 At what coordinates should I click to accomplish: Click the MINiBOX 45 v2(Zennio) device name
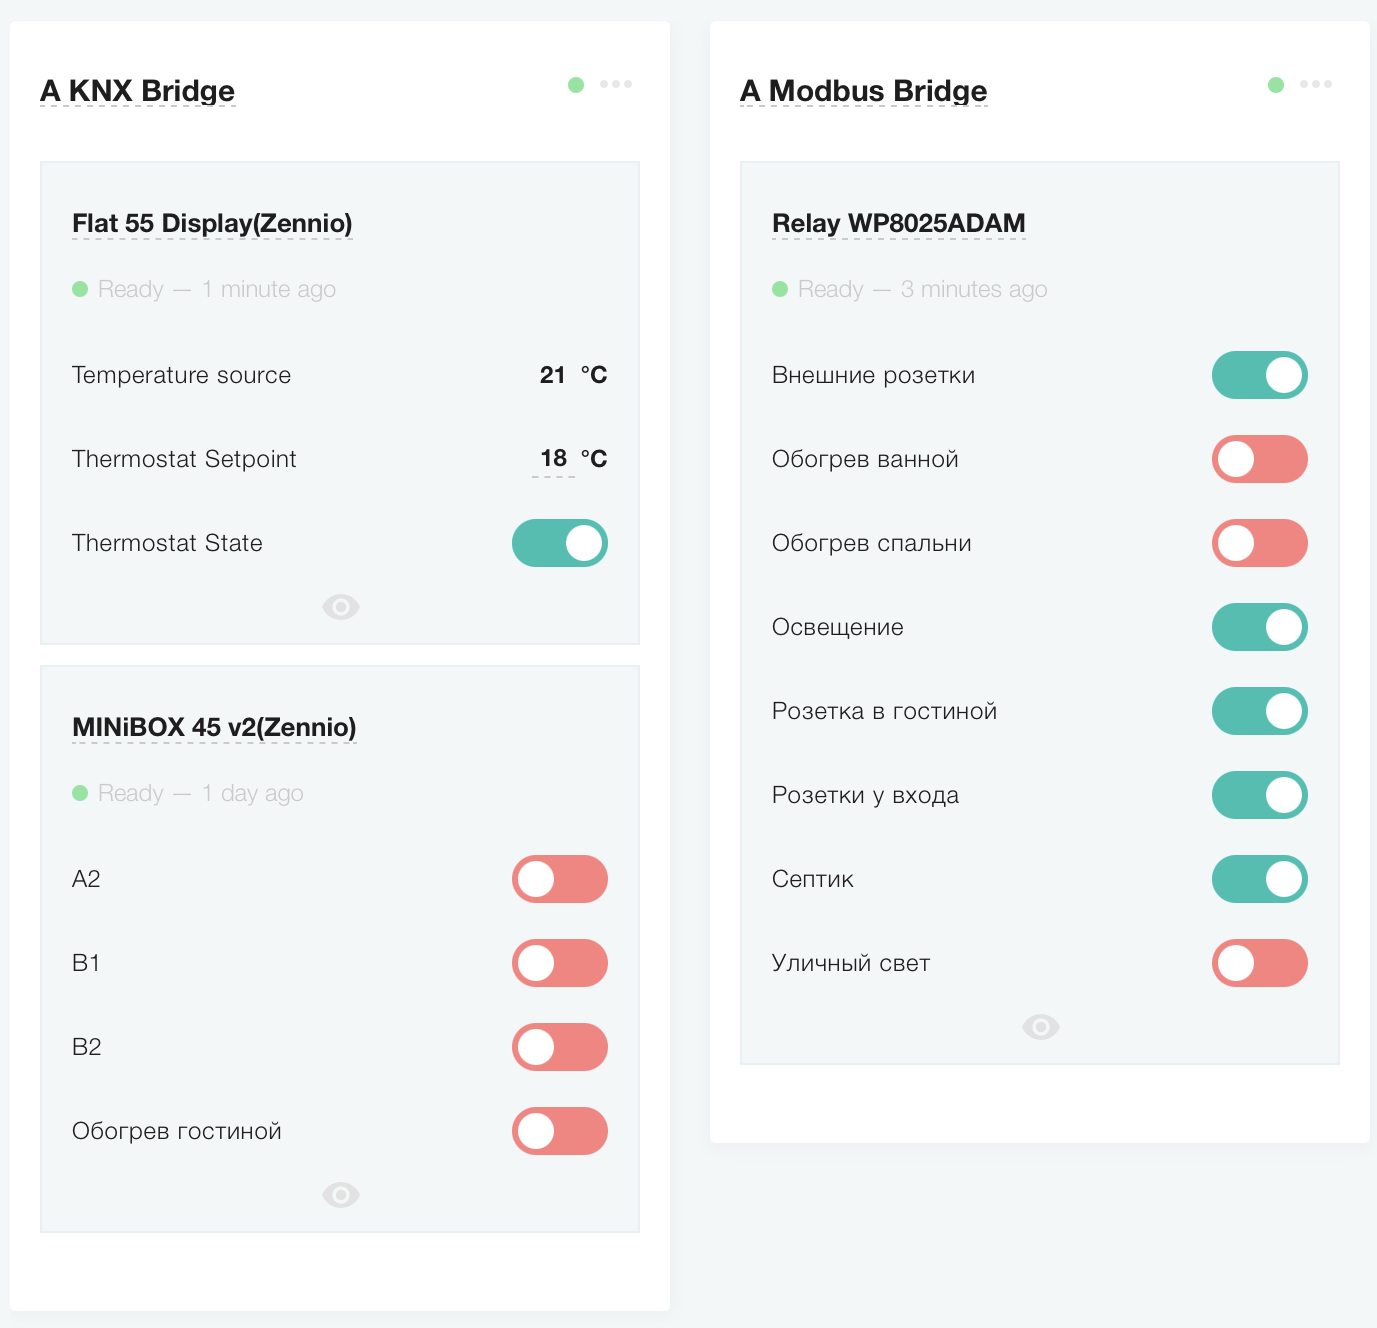pyautogui.click(x=214, y=727)
